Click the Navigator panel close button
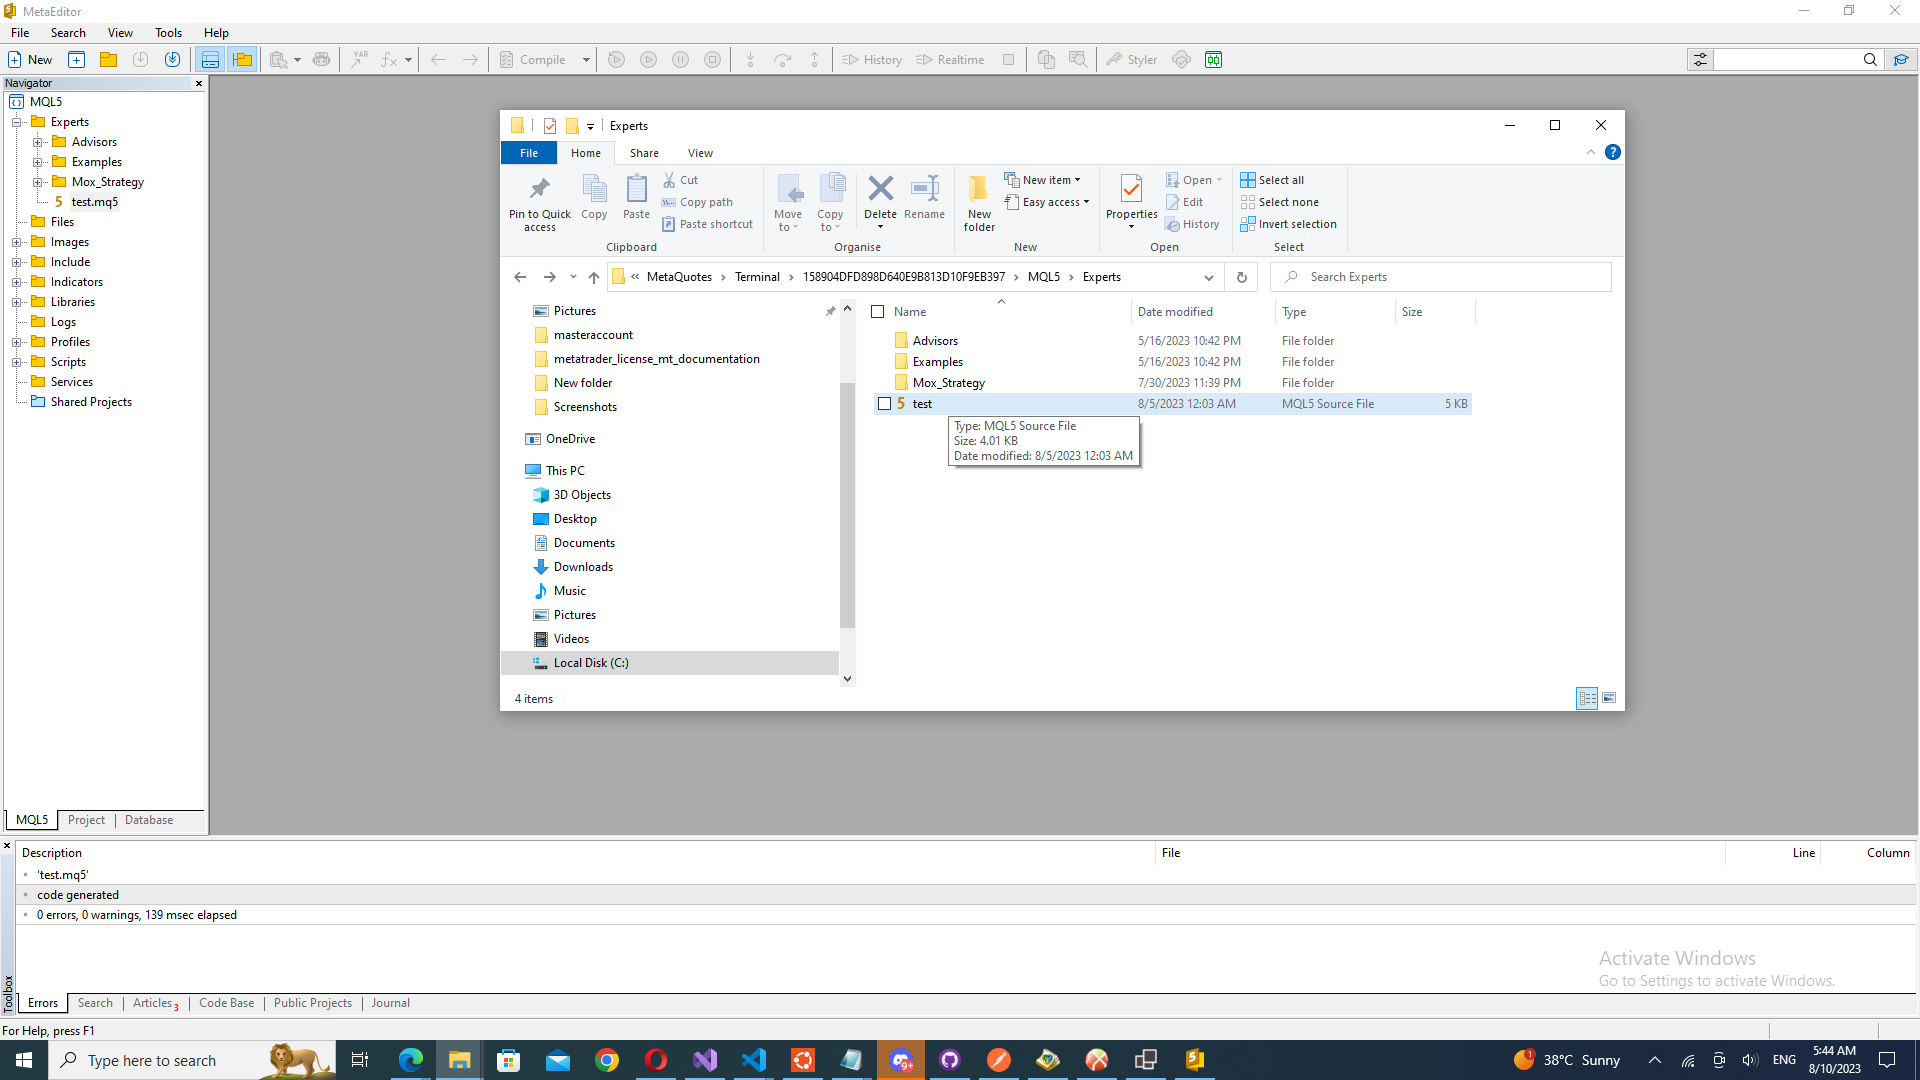1920x1080 pixels. tap(198, 82)
